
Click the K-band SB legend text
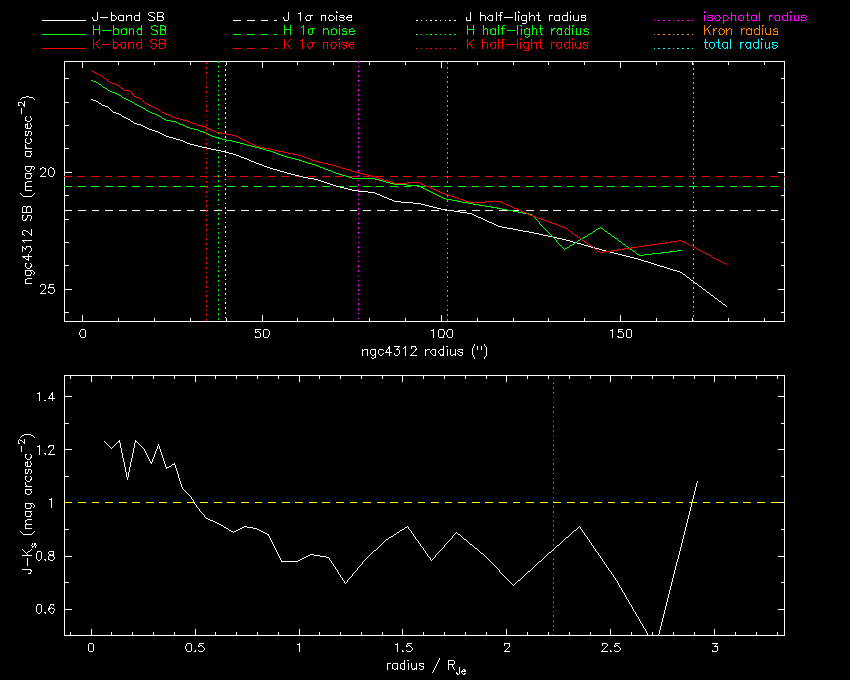click(x=128, y=45)
